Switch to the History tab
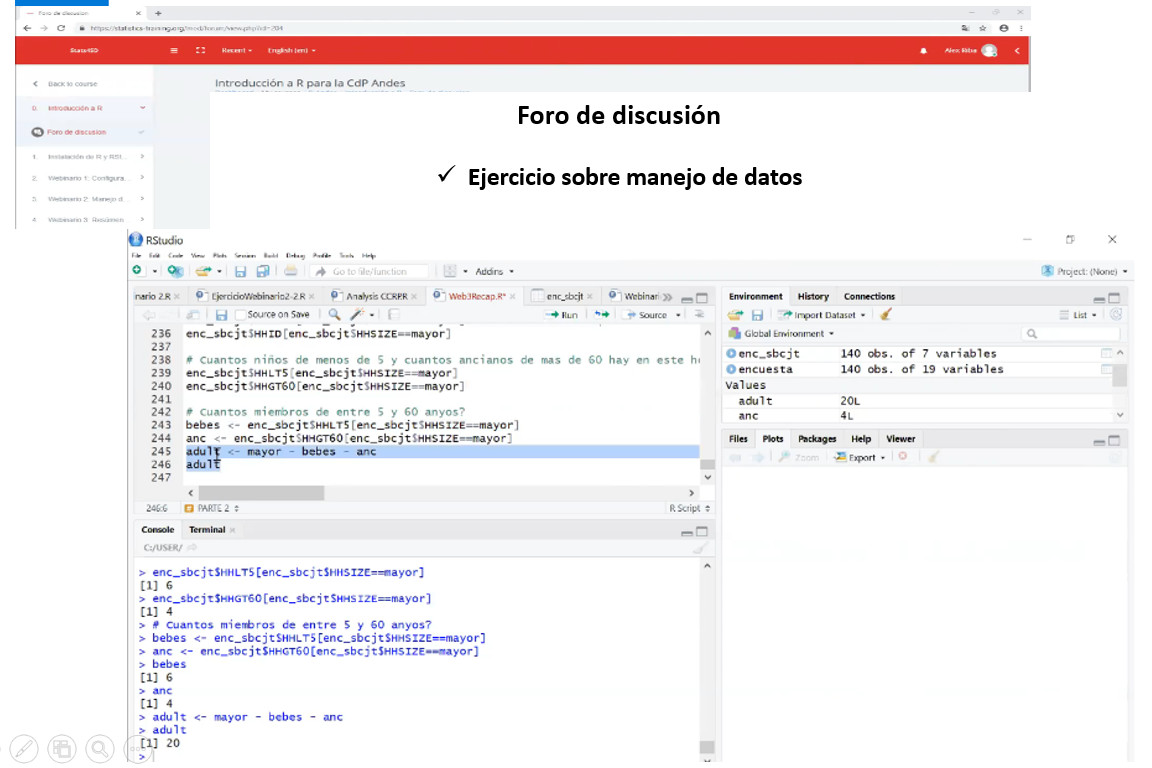 (812, 296)
